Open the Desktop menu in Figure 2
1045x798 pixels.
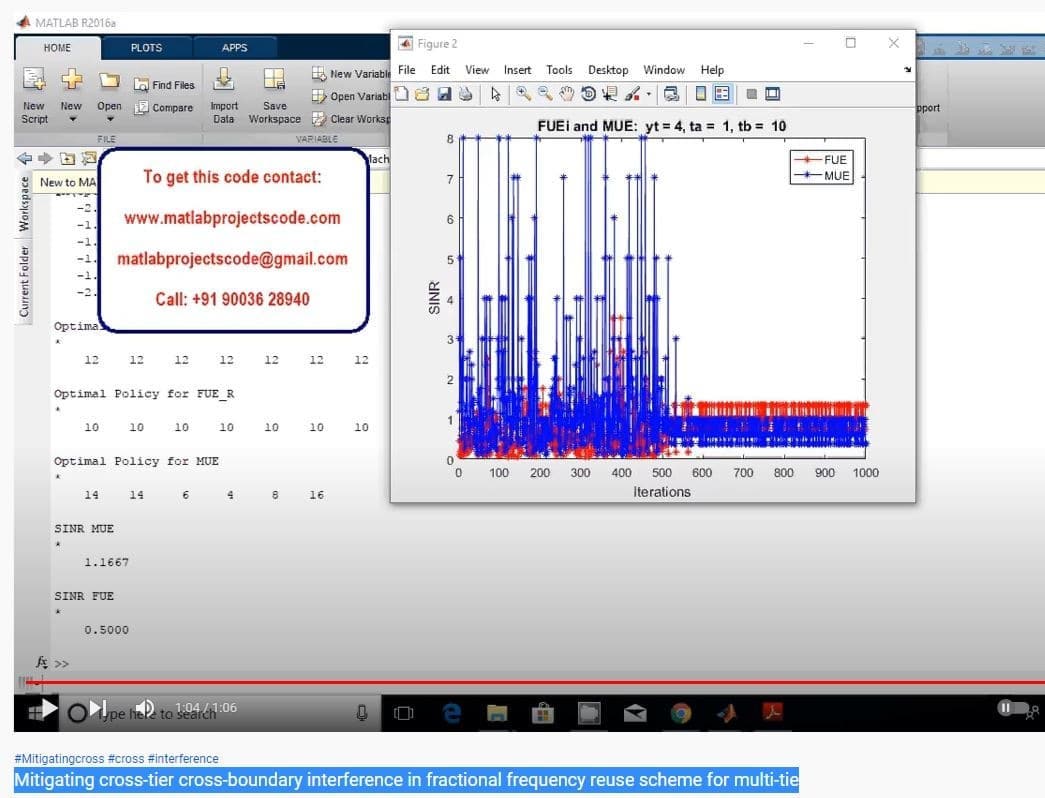(608, 69)
